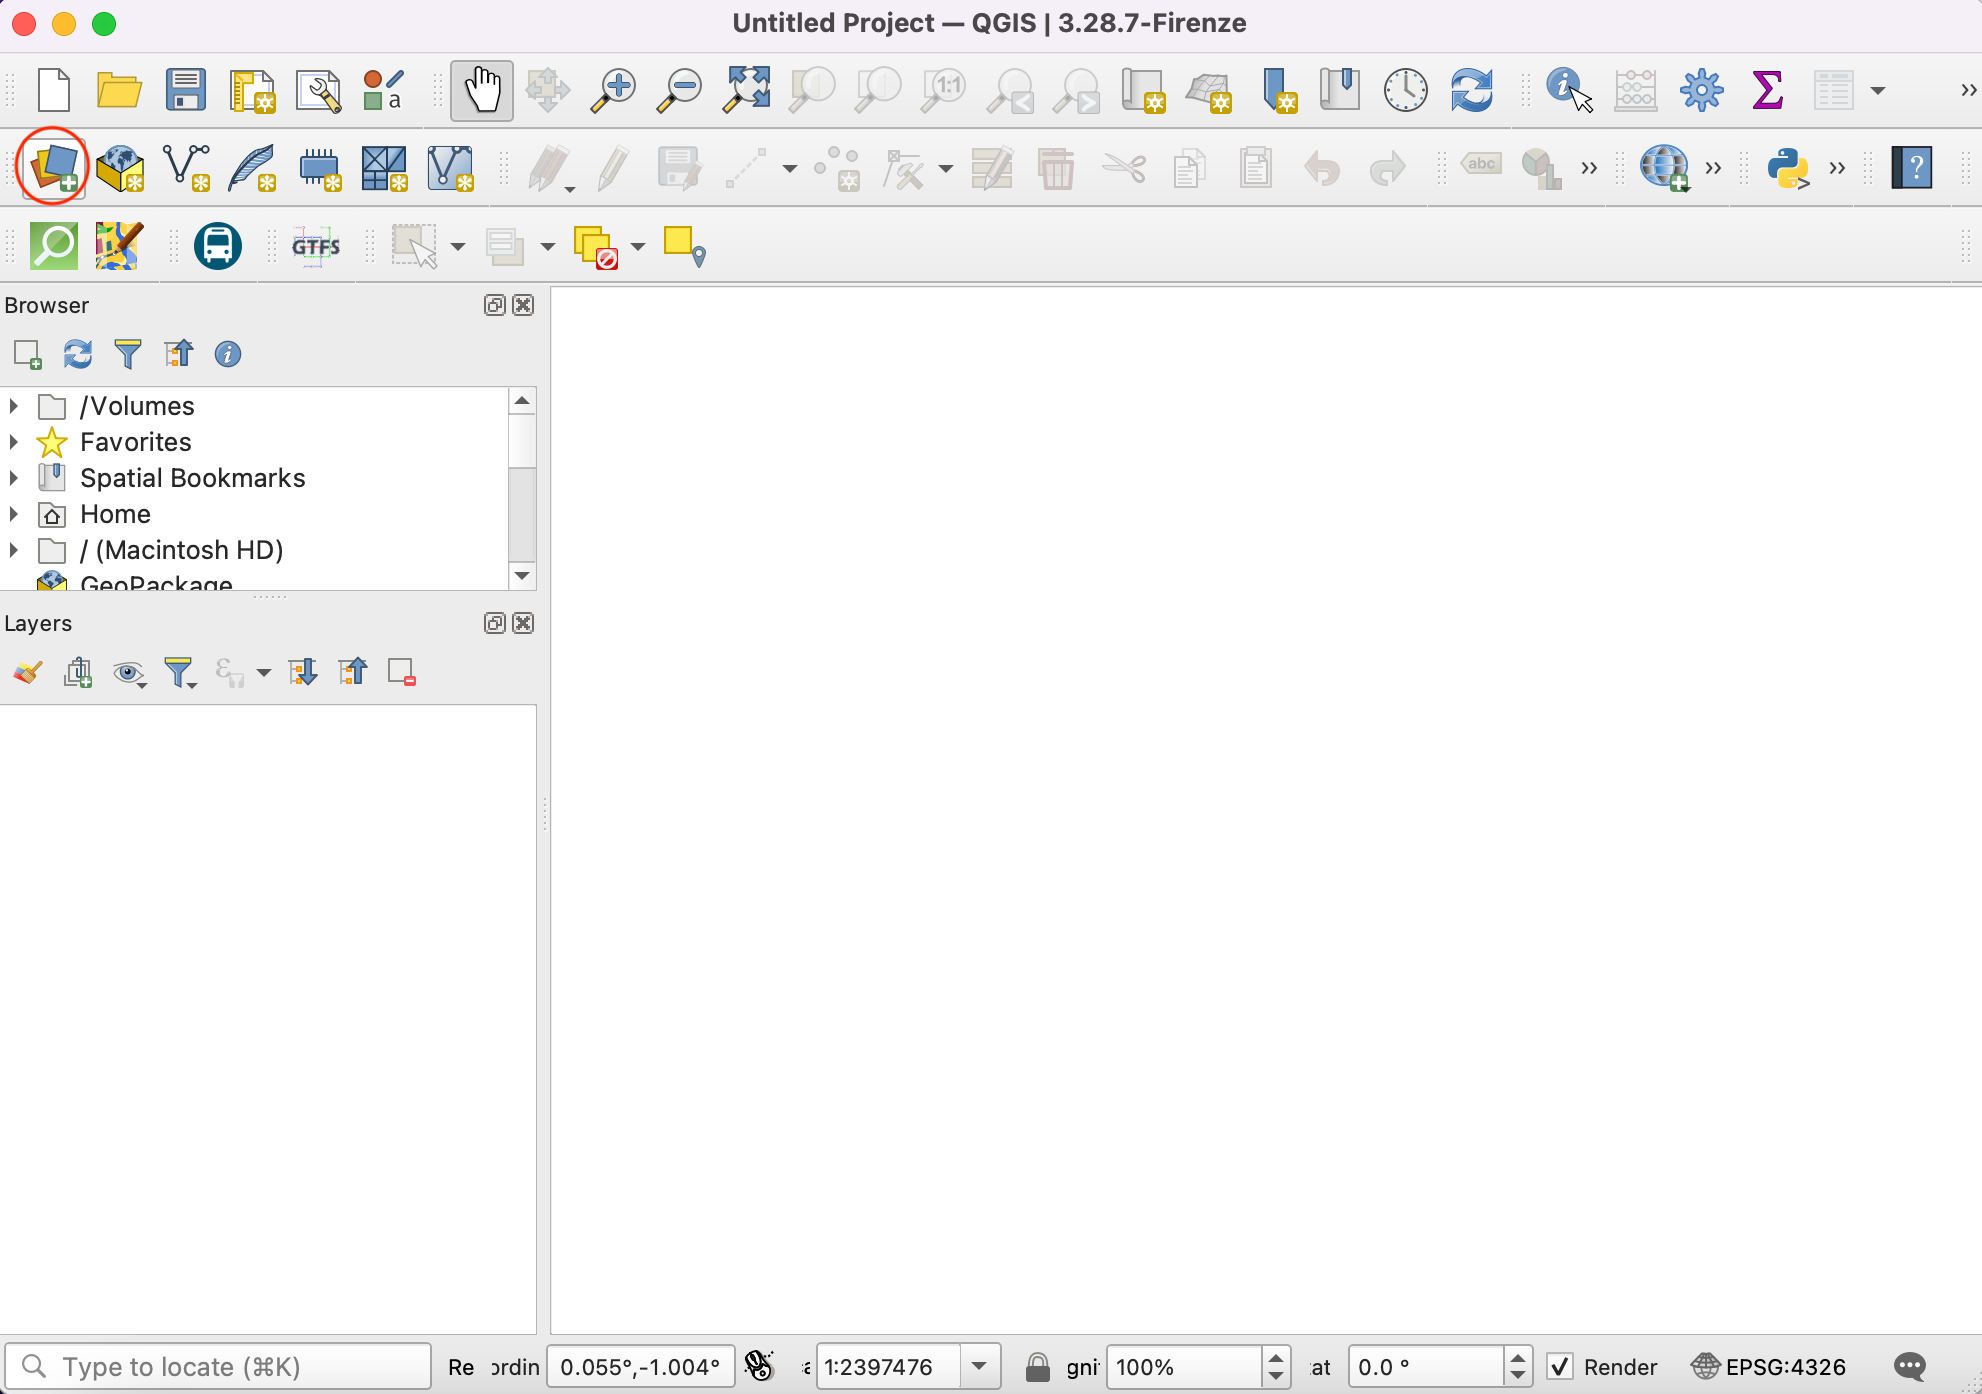Increase the rotation spinner value

(x=1517, y=1357)
